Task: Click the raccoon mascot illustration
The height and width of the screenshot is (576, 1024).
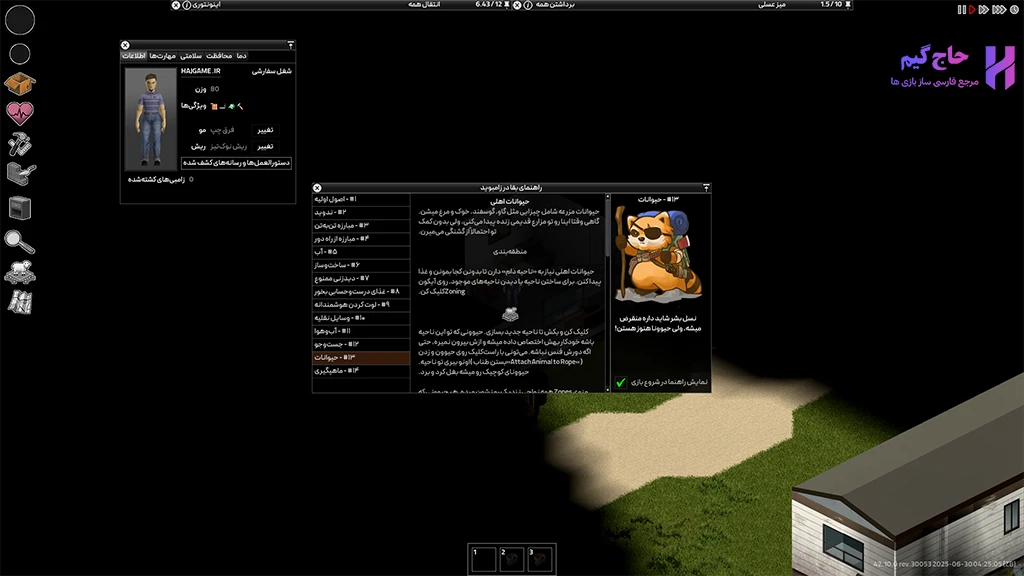Action: 660,255
